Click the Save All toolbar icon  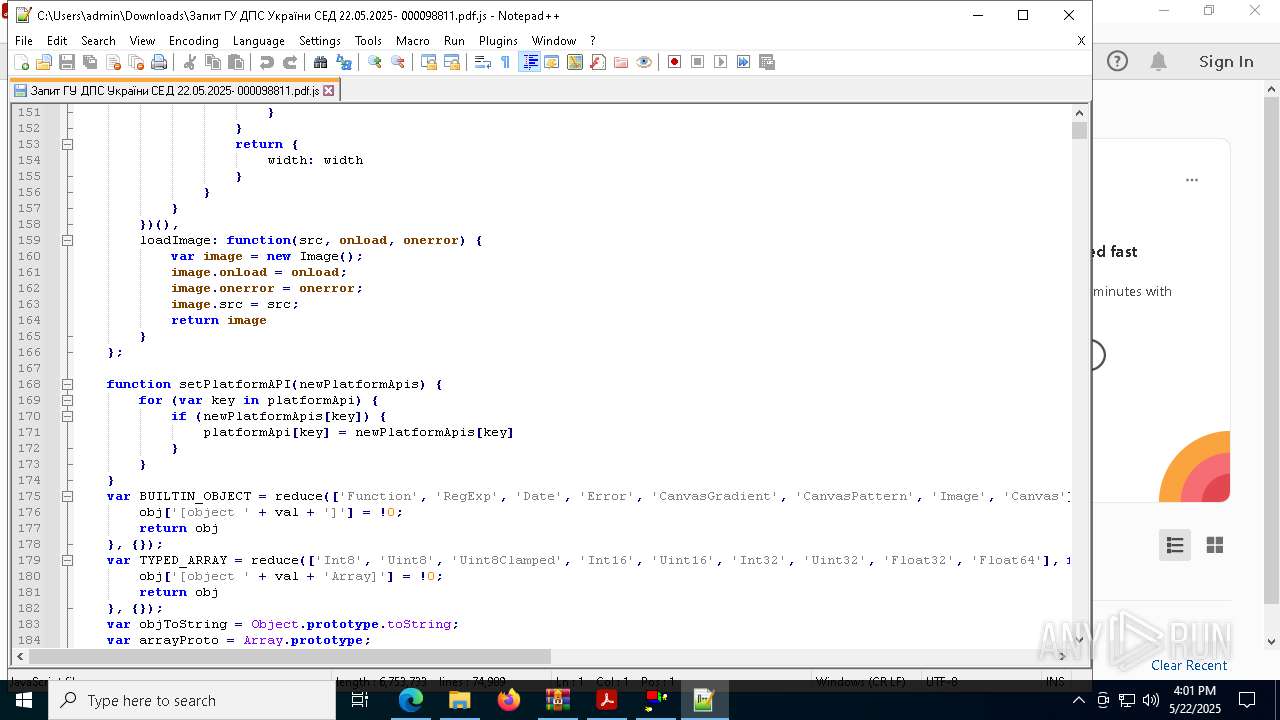pos(90,62)
